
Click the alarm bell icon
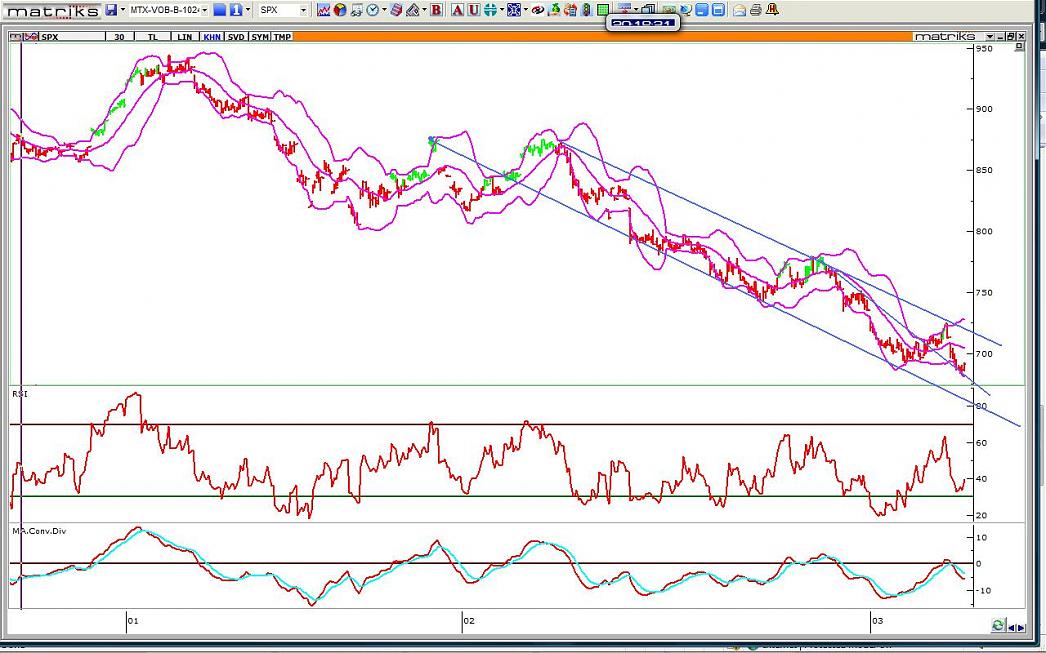pyautogui.click(x=772, y=10)
